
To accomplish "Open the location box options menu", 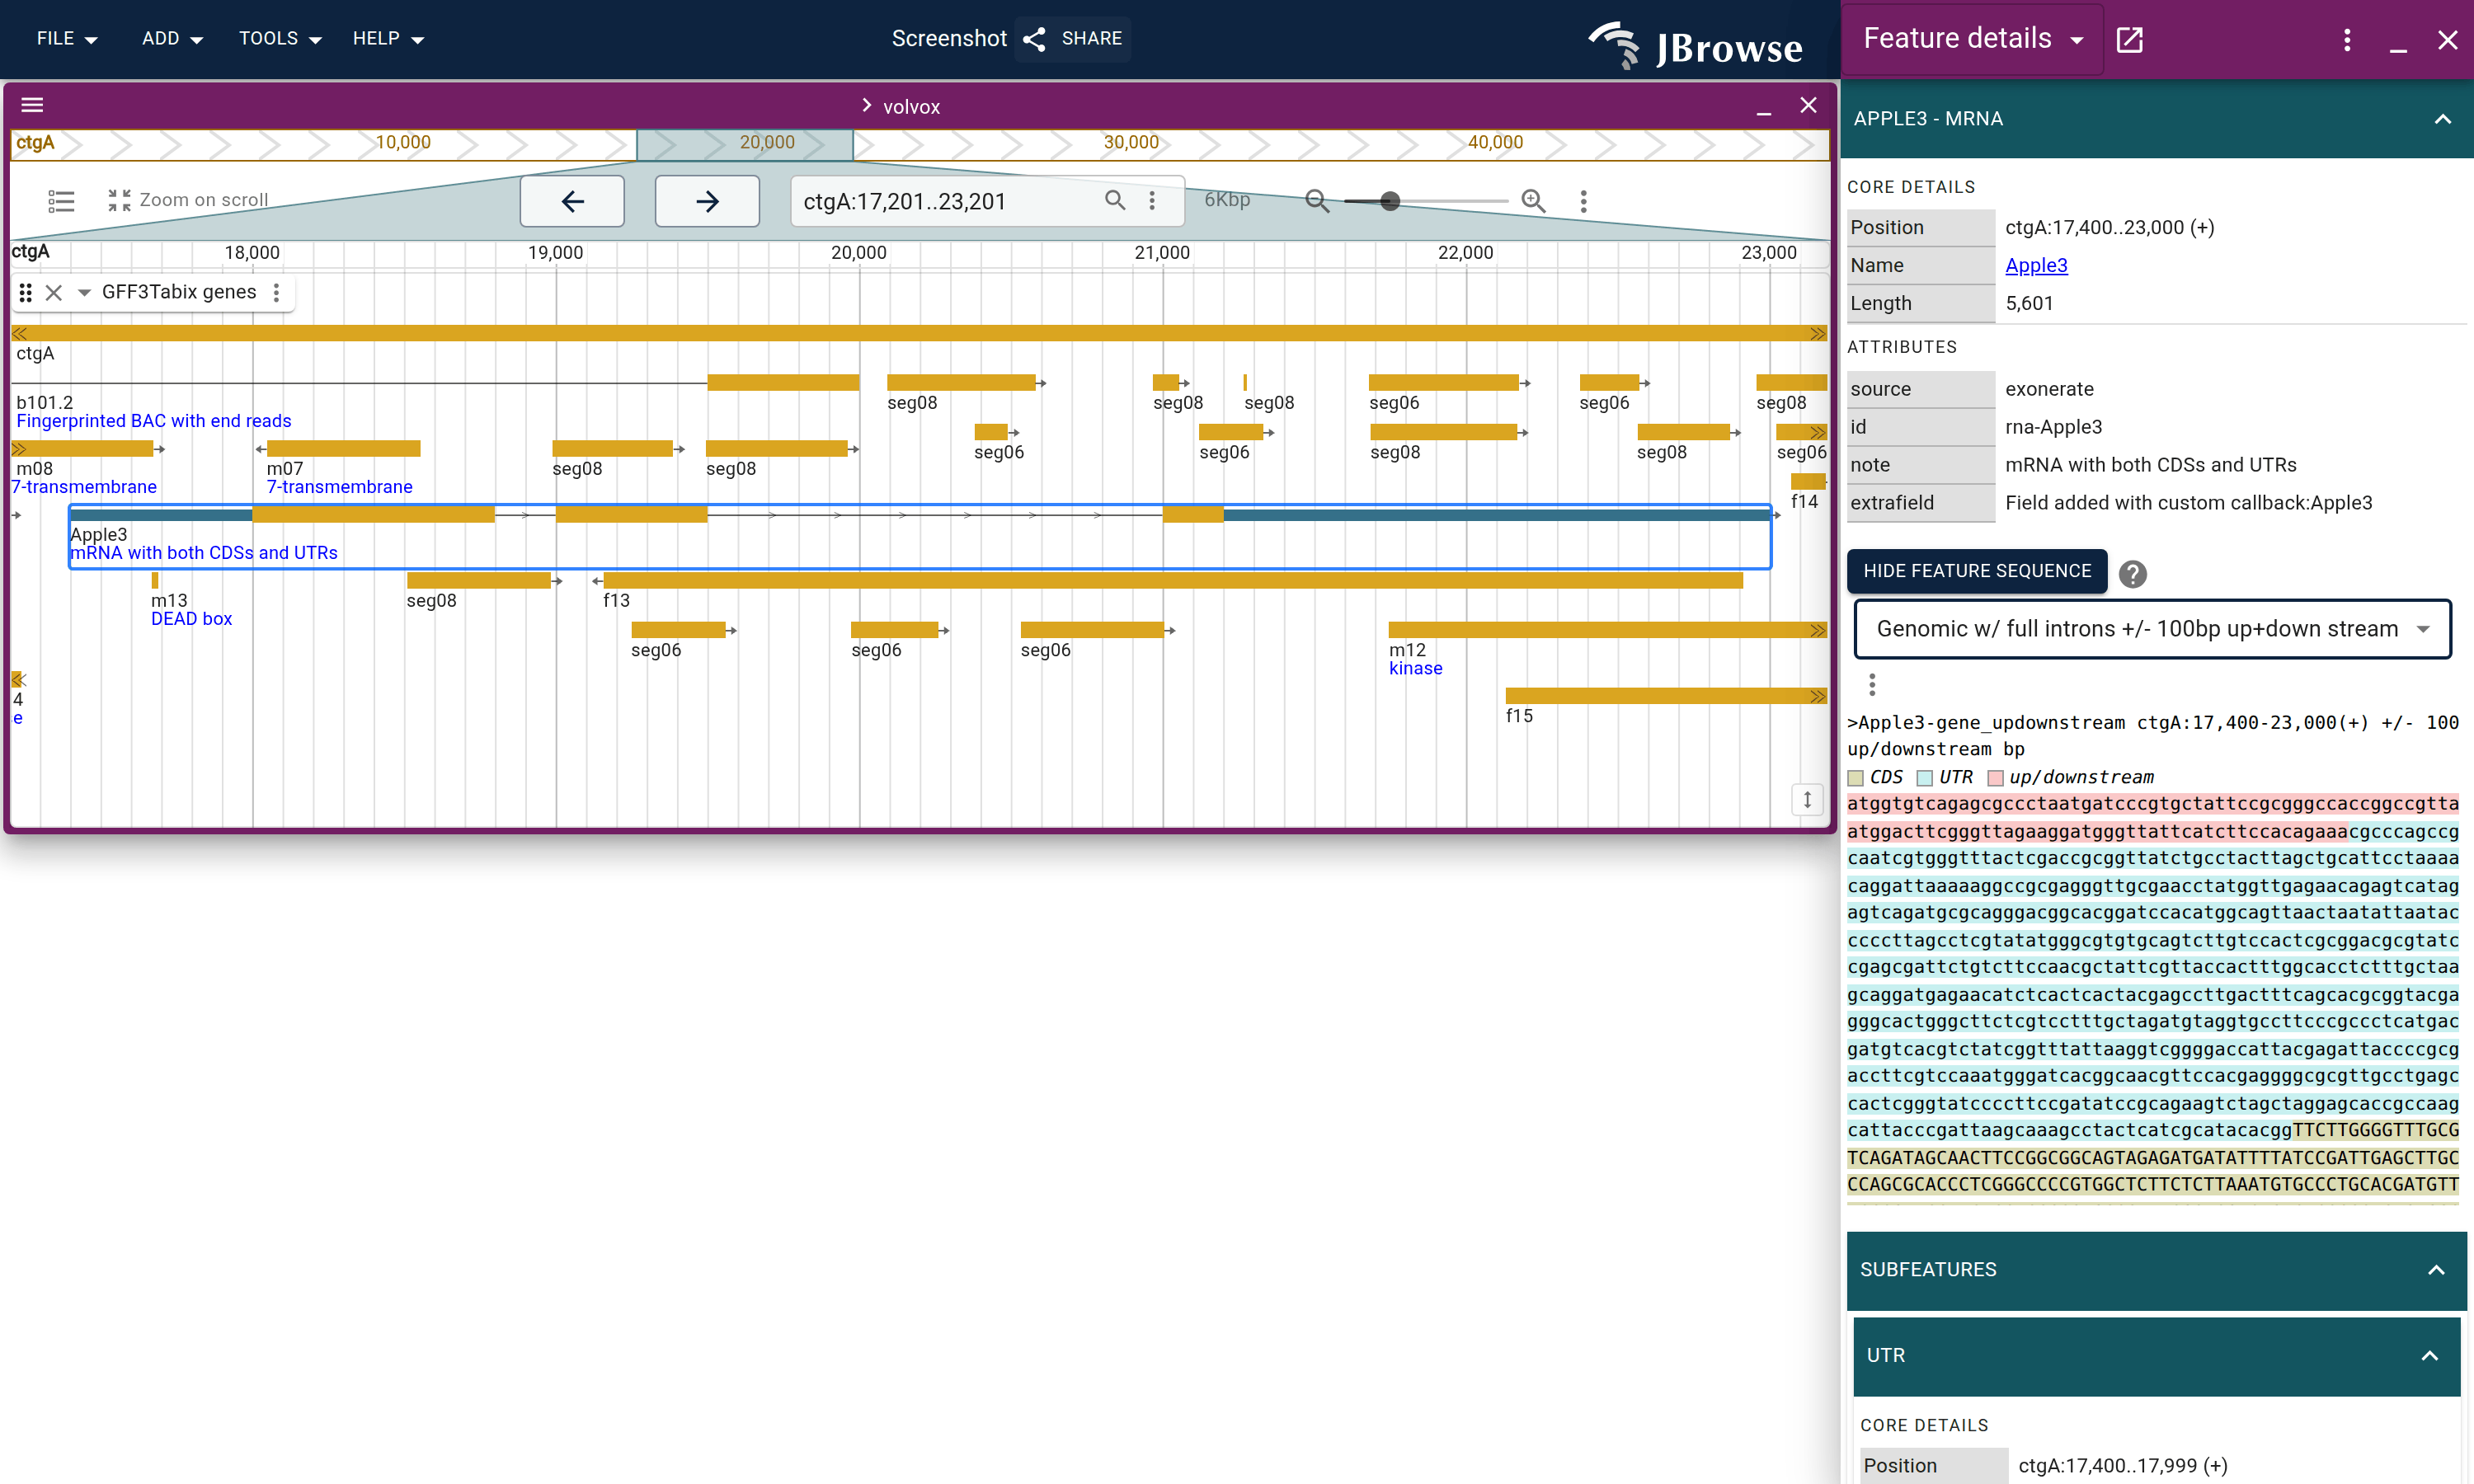I will point(1152,200).
